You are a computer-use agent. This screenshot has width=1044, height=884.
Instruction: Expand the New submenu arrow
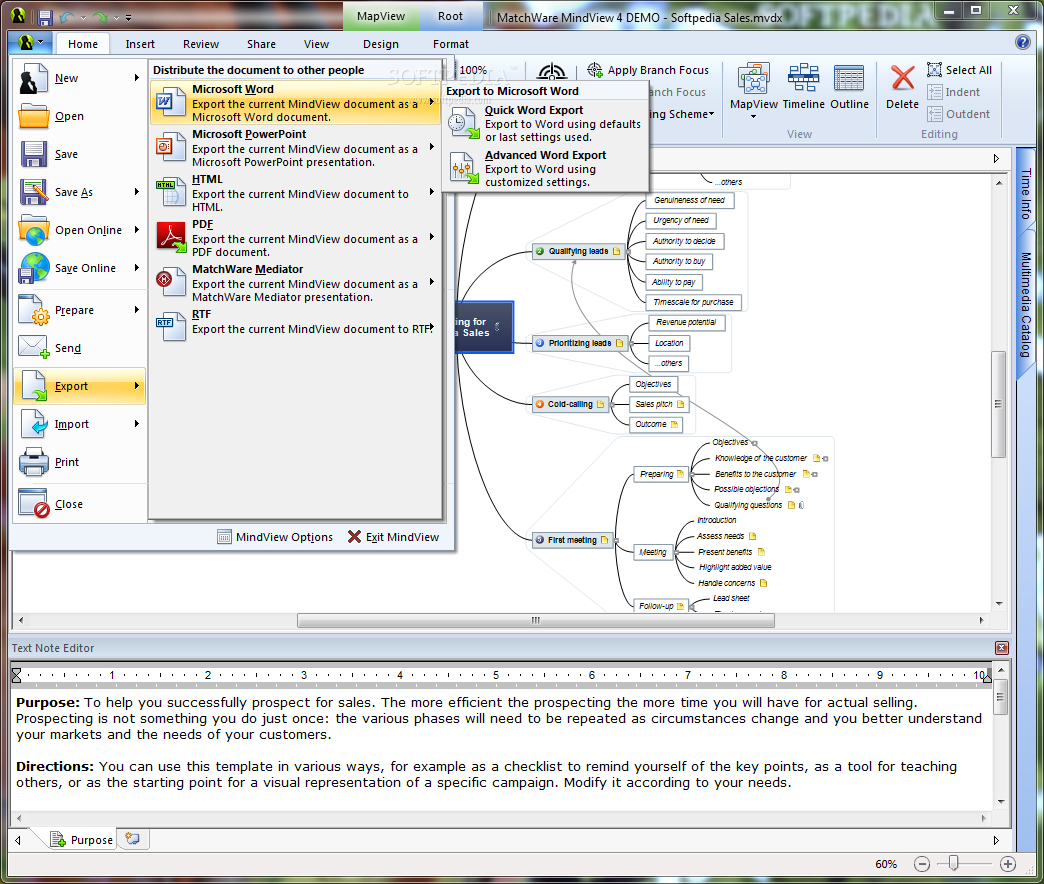136,78
